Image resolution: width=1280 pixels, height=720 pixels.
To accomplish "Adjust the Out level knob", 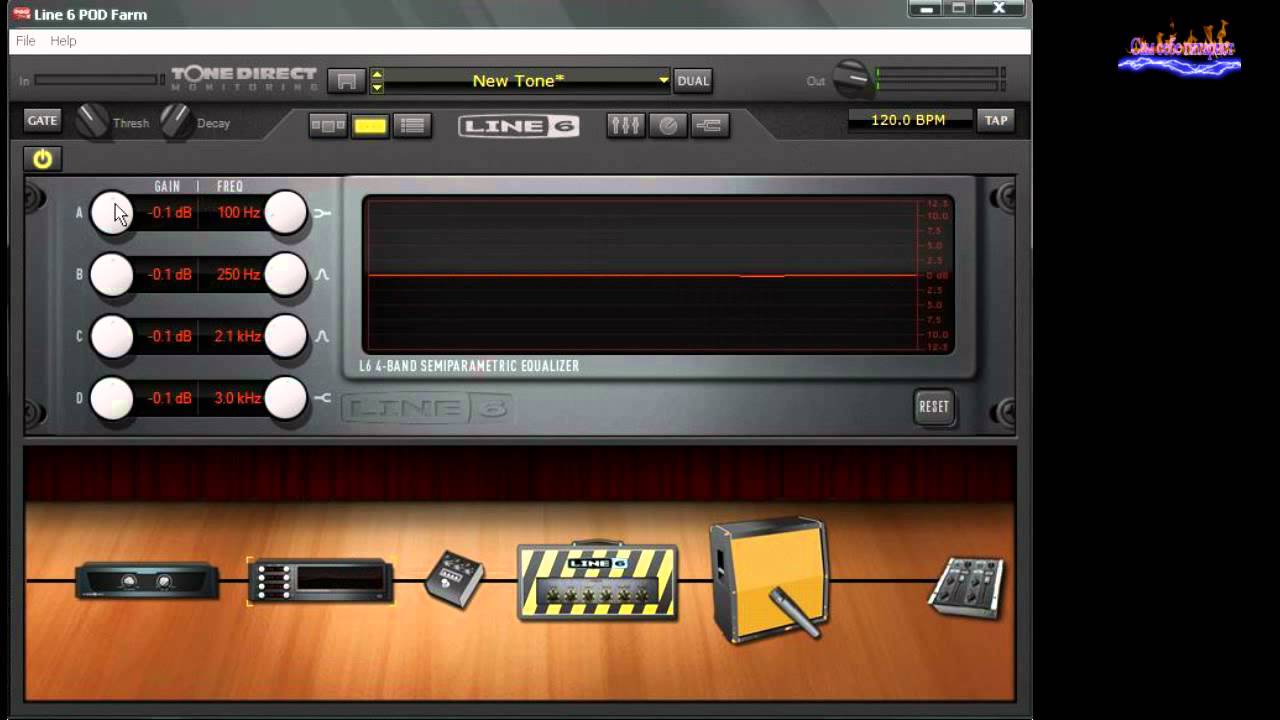I will click(852, 79).
